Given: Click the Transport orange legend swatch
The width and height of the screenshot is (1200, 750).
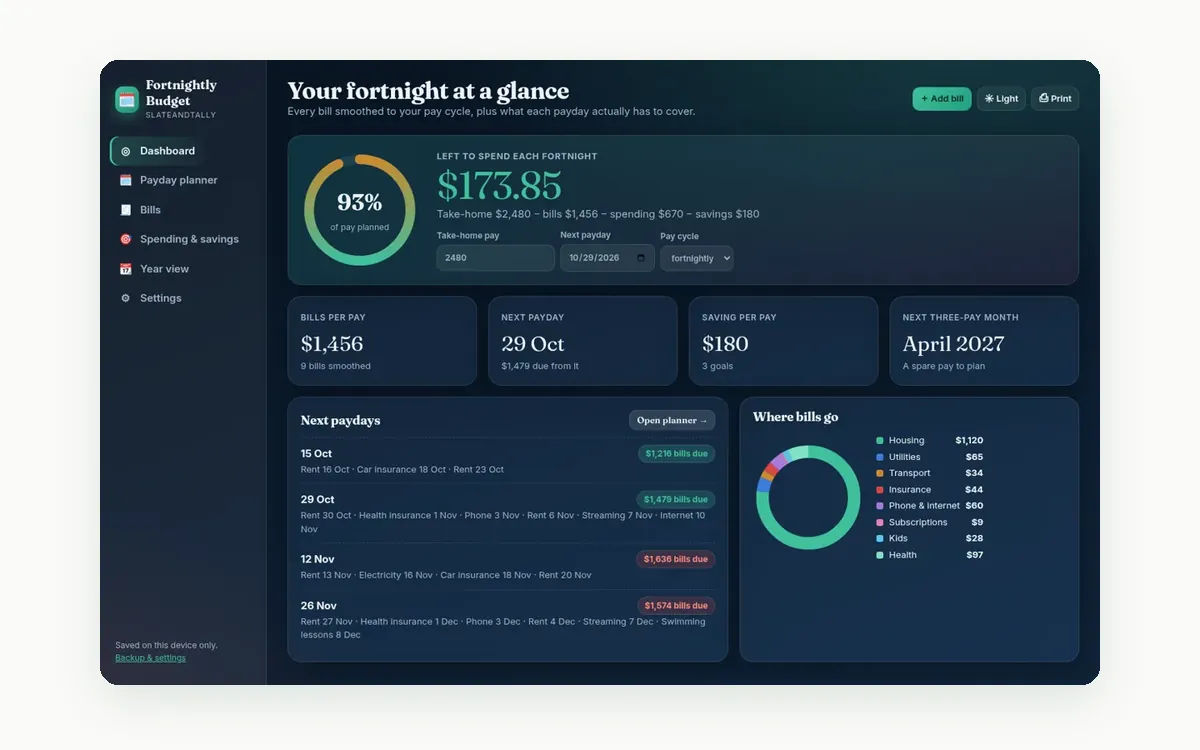Looking at the screenshot, I should pos(880,473).
